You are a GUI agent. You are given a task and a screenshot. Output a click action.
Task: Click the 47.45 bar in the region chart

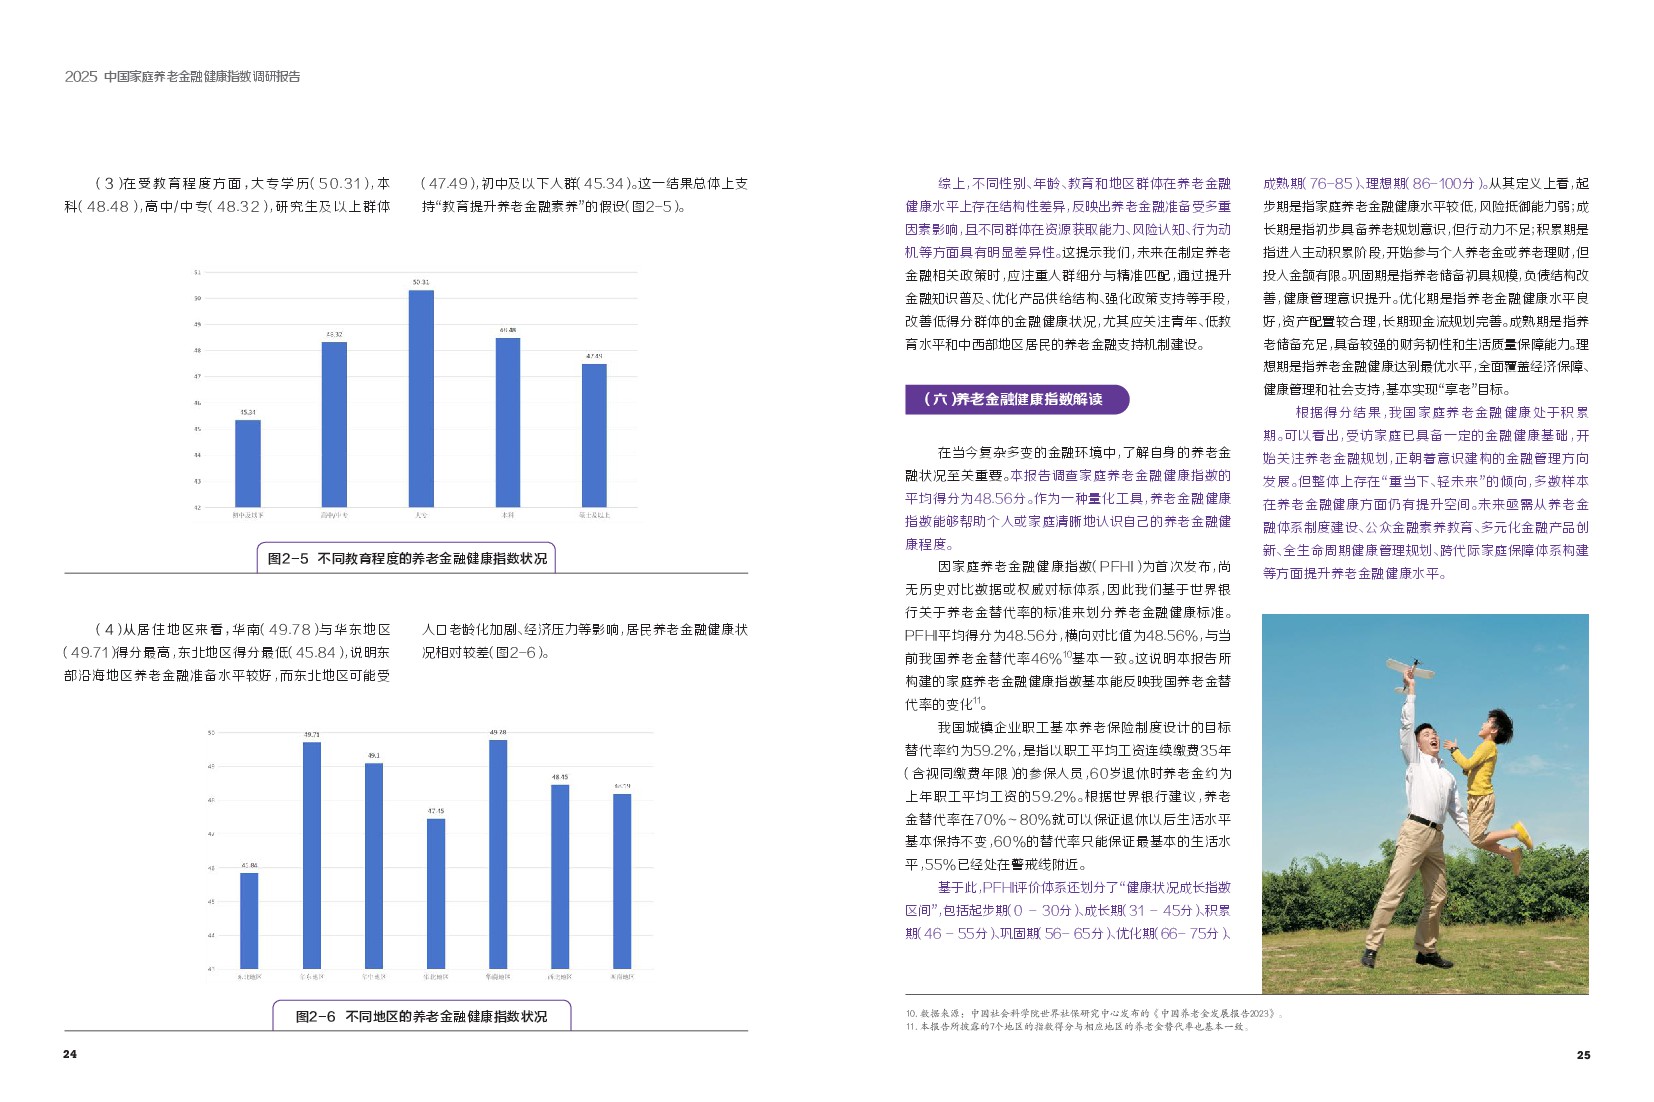(436, 893)
